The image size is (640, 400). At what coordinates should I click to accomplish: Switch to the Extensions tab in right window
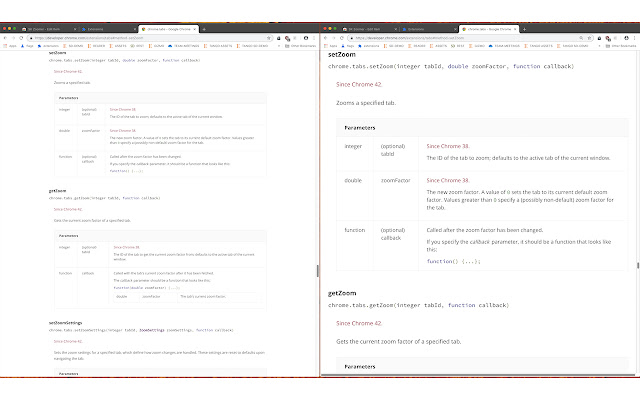pyautogui.click(x=429, y=29)
